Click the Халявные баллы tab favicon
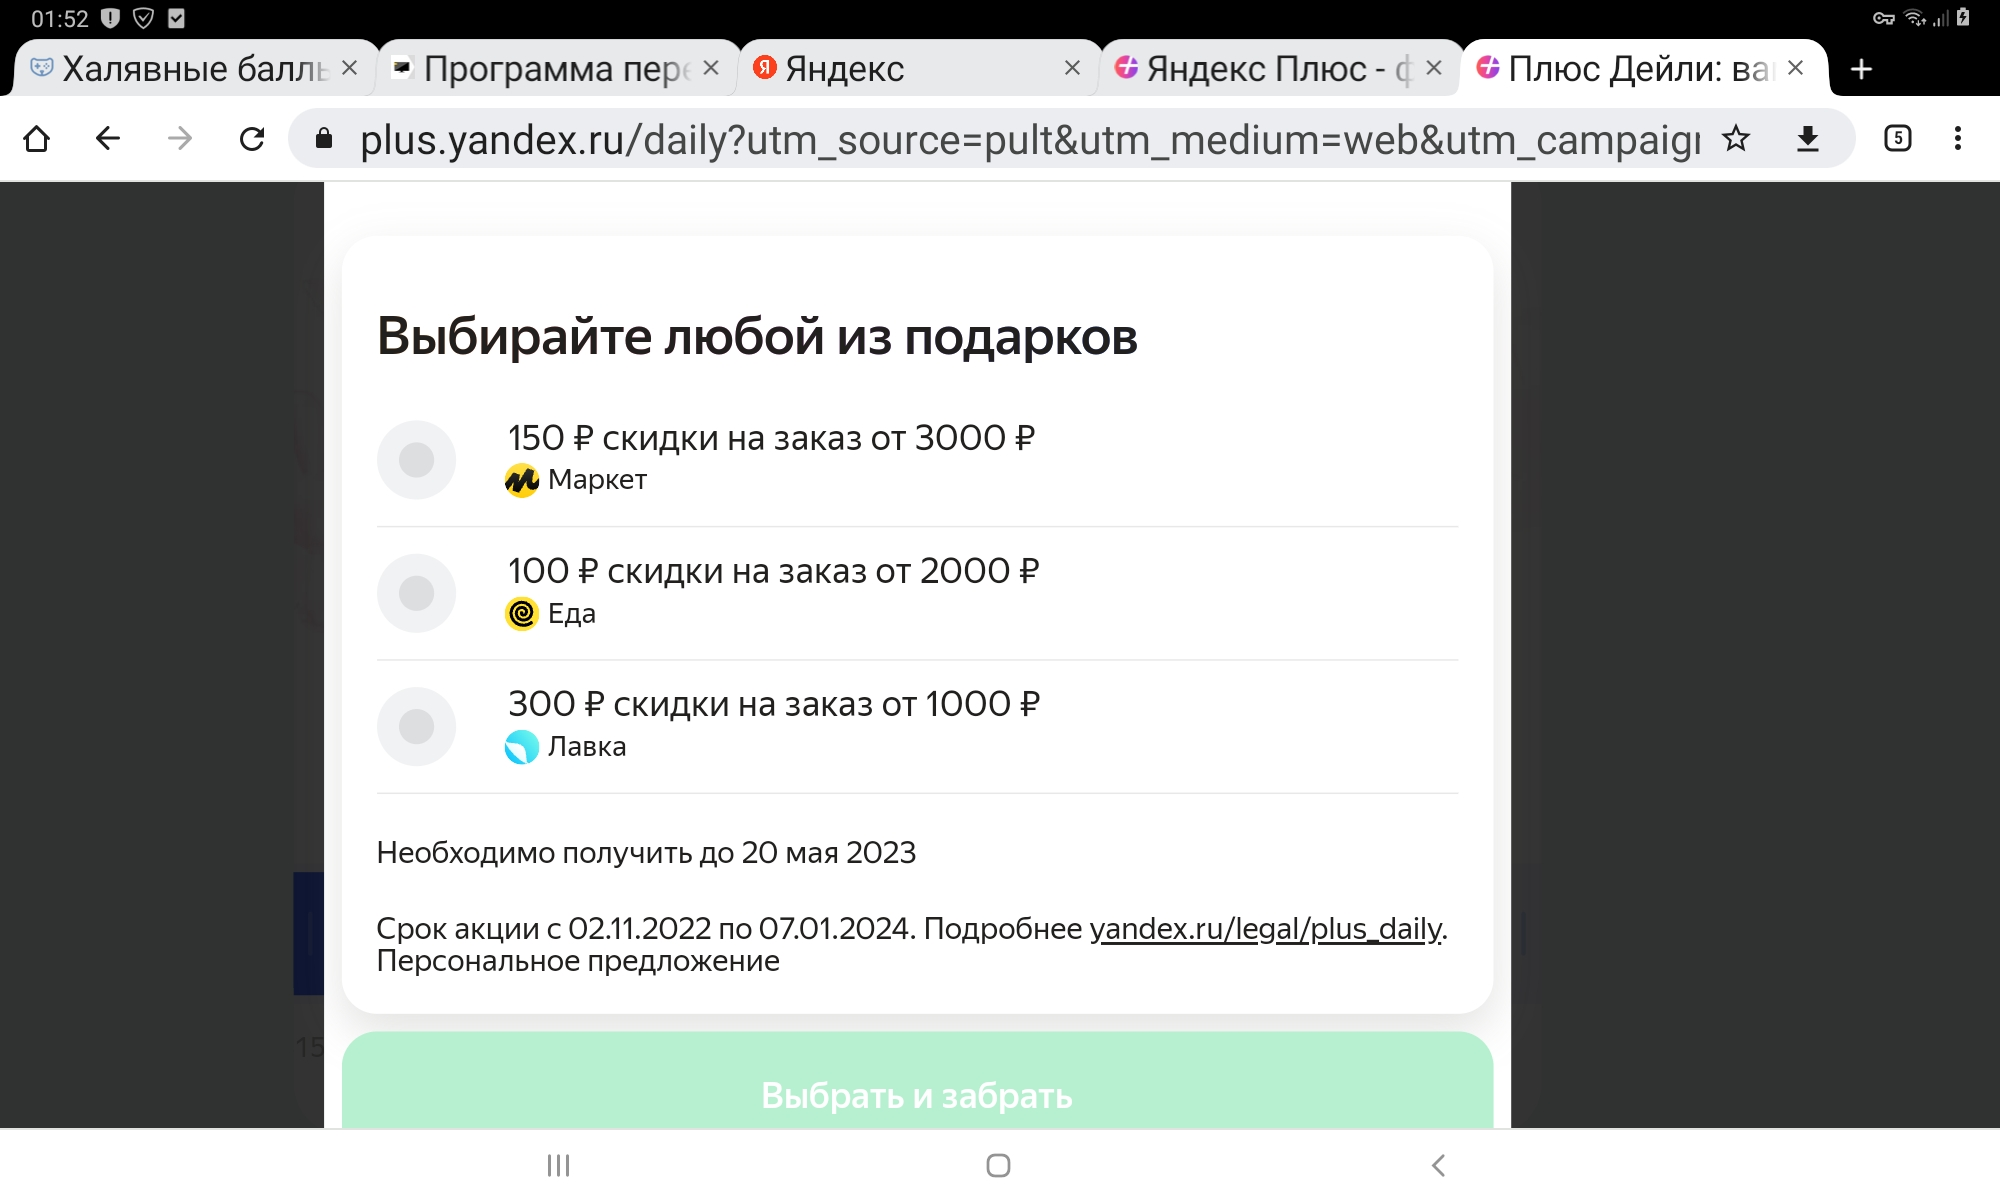The image size is (2000, 1200). [x=41, y=67]
